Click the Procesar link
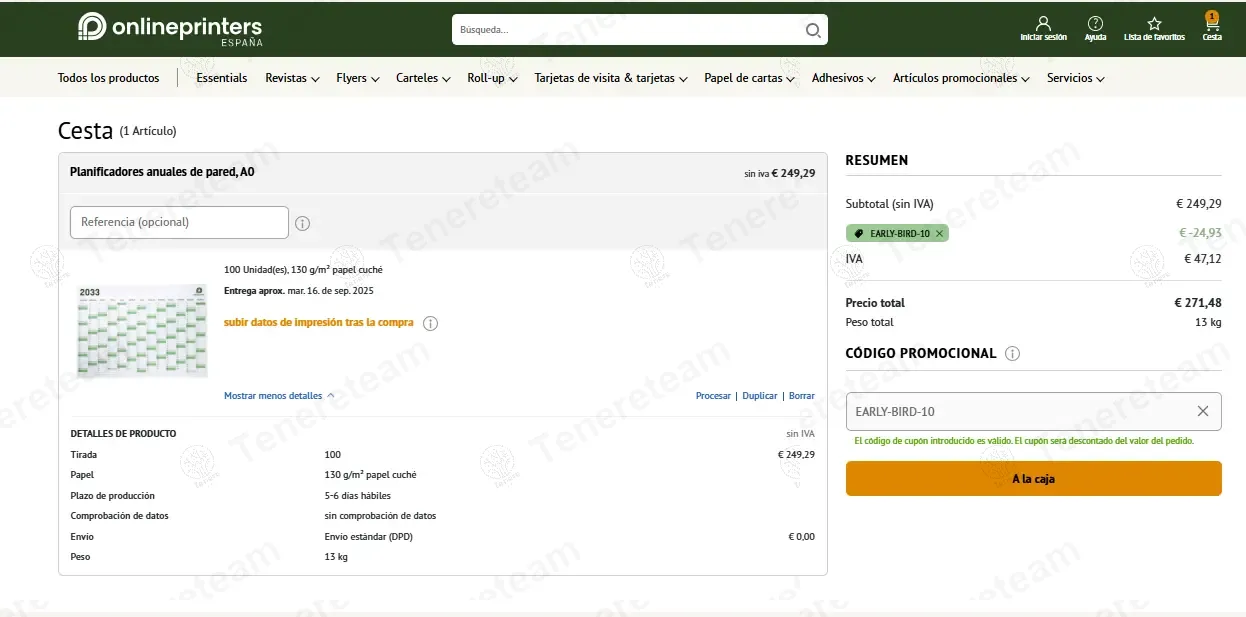 713,396
